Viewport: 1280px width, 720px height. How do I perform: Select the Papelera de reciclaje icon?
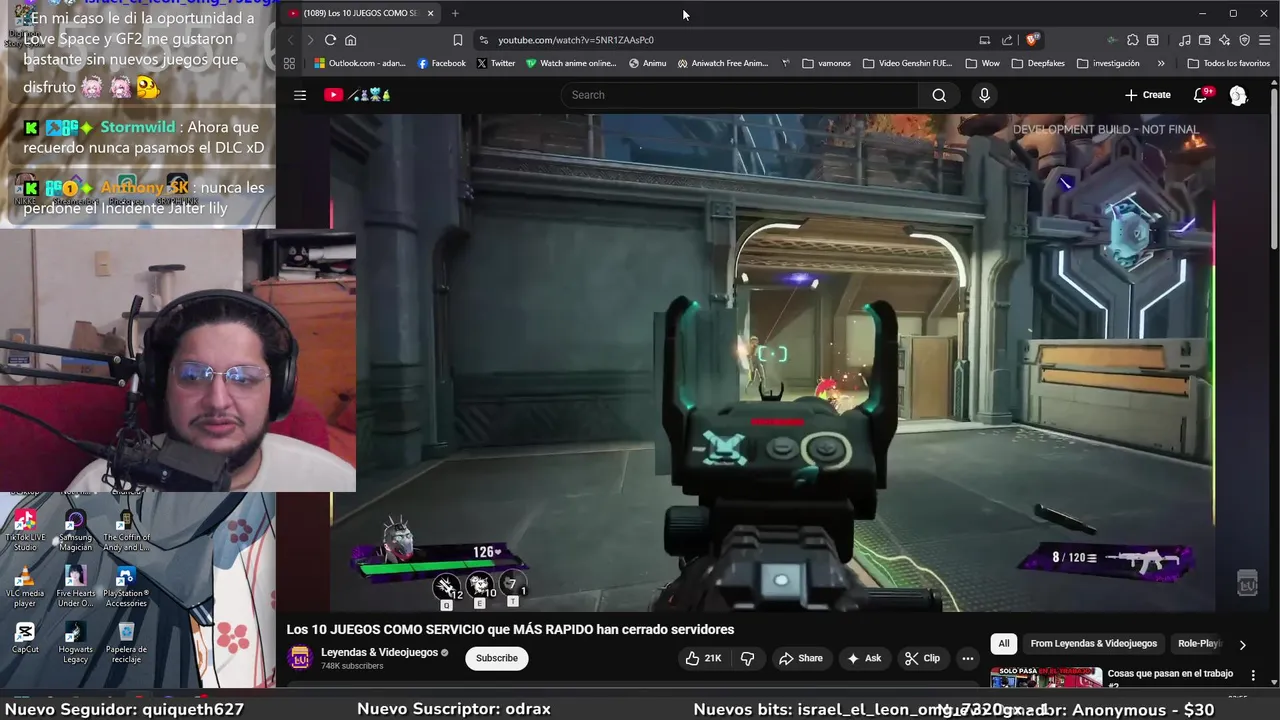[126, 643]
